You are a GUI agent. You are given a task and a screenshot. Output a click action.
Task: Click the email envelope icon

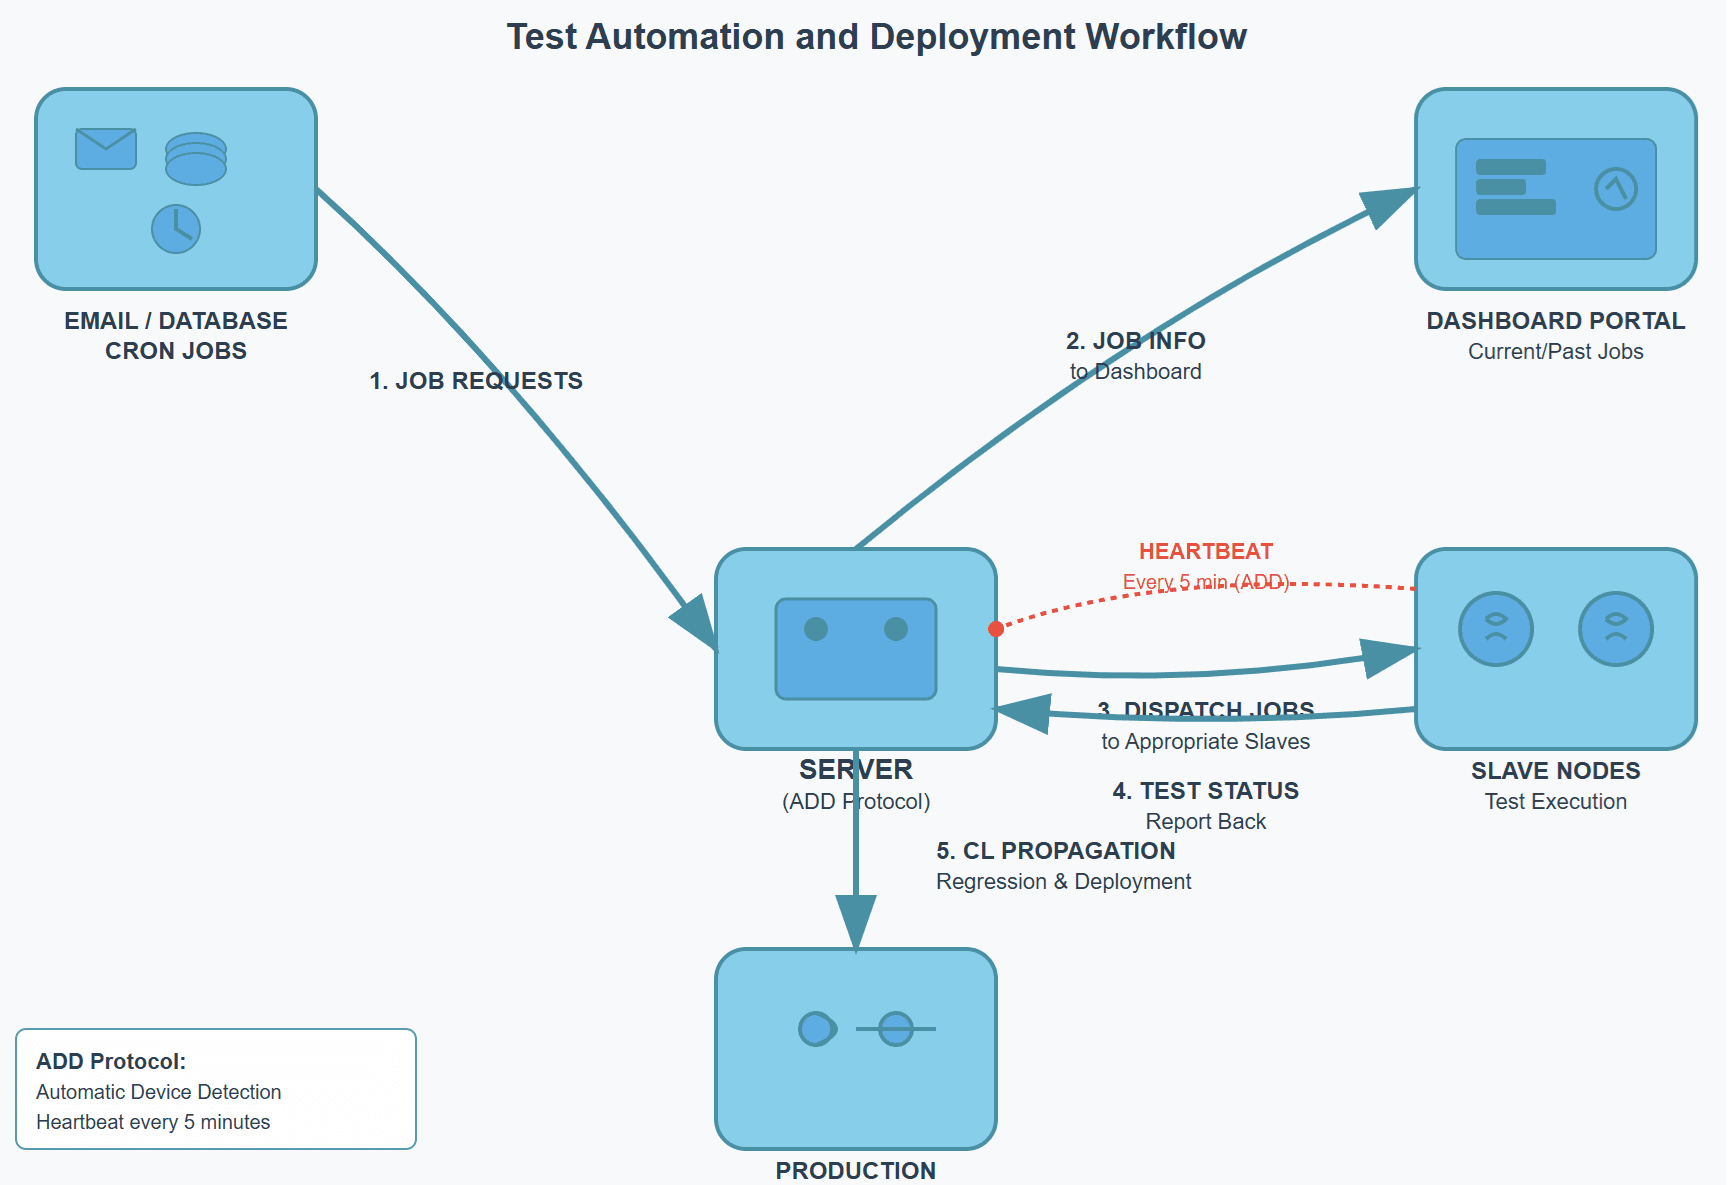[106, 149]
